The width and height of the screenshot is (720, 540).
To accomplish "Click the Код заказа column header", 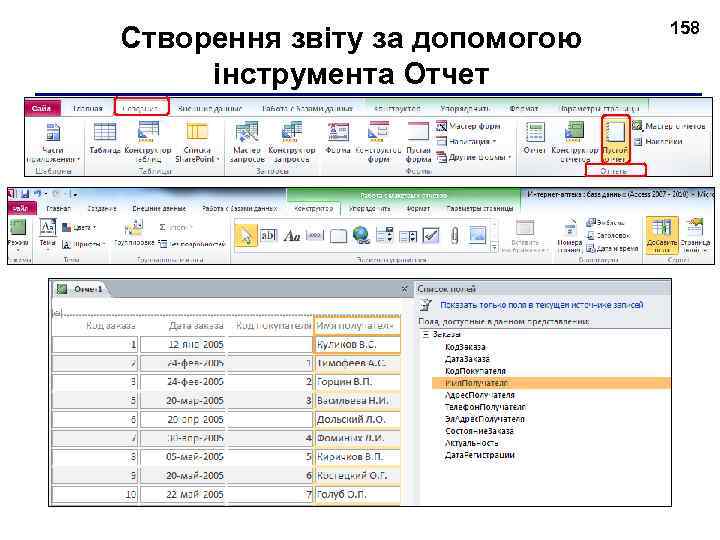I will pyautogui.click(x=111, y=326).
